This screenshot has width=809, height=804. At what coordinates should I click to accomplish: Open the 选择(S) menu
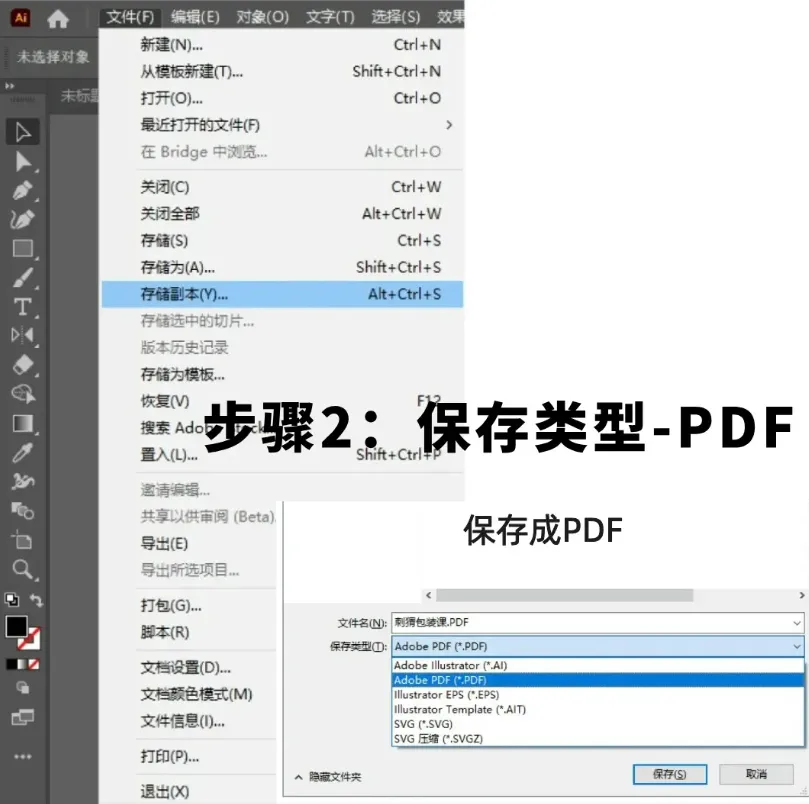[x=396, y=18]
